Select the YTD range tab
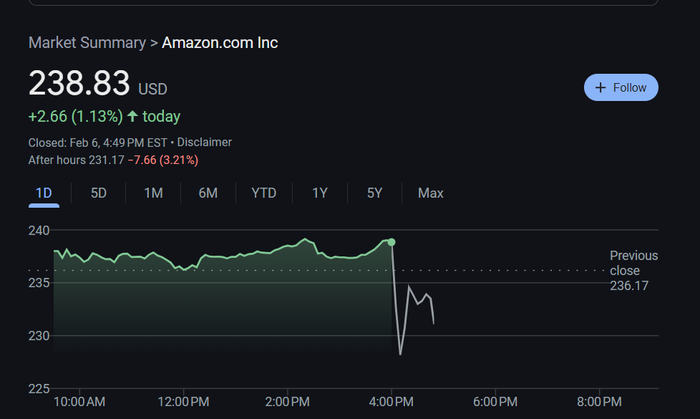Image resolution: width=700 pixels, height=419 pixels. pyautogui.click(x=264, y=193)
